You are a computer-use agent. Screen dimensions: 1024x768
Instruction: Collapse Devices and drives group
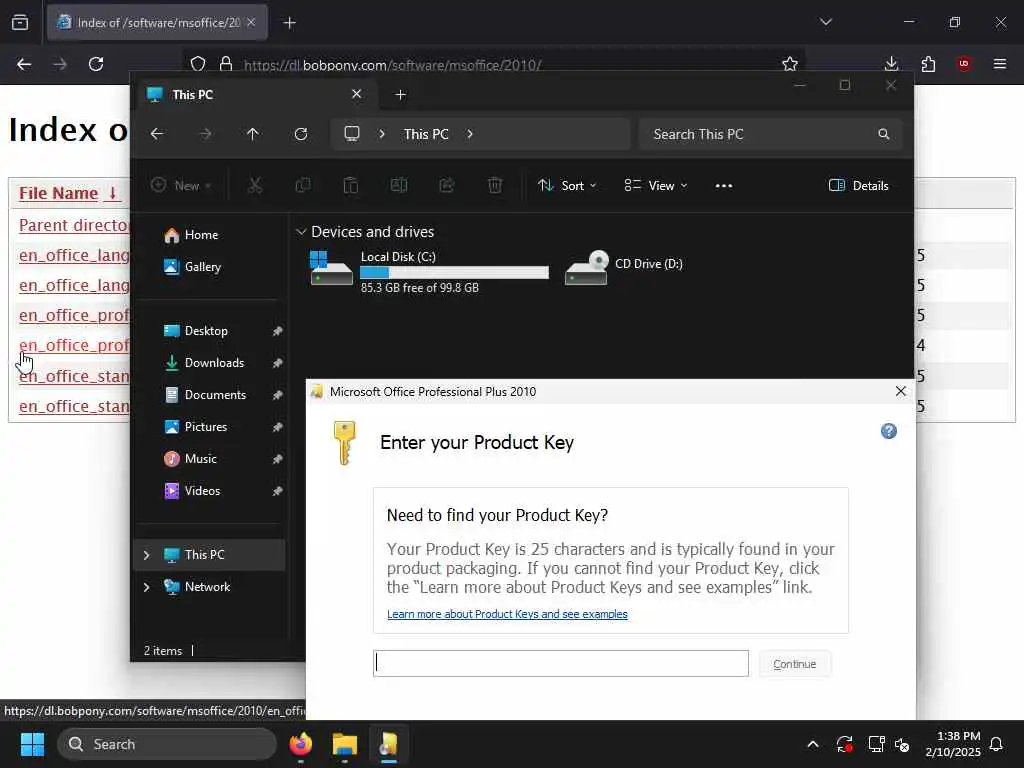pyautogui.click(x=301, y=232)
